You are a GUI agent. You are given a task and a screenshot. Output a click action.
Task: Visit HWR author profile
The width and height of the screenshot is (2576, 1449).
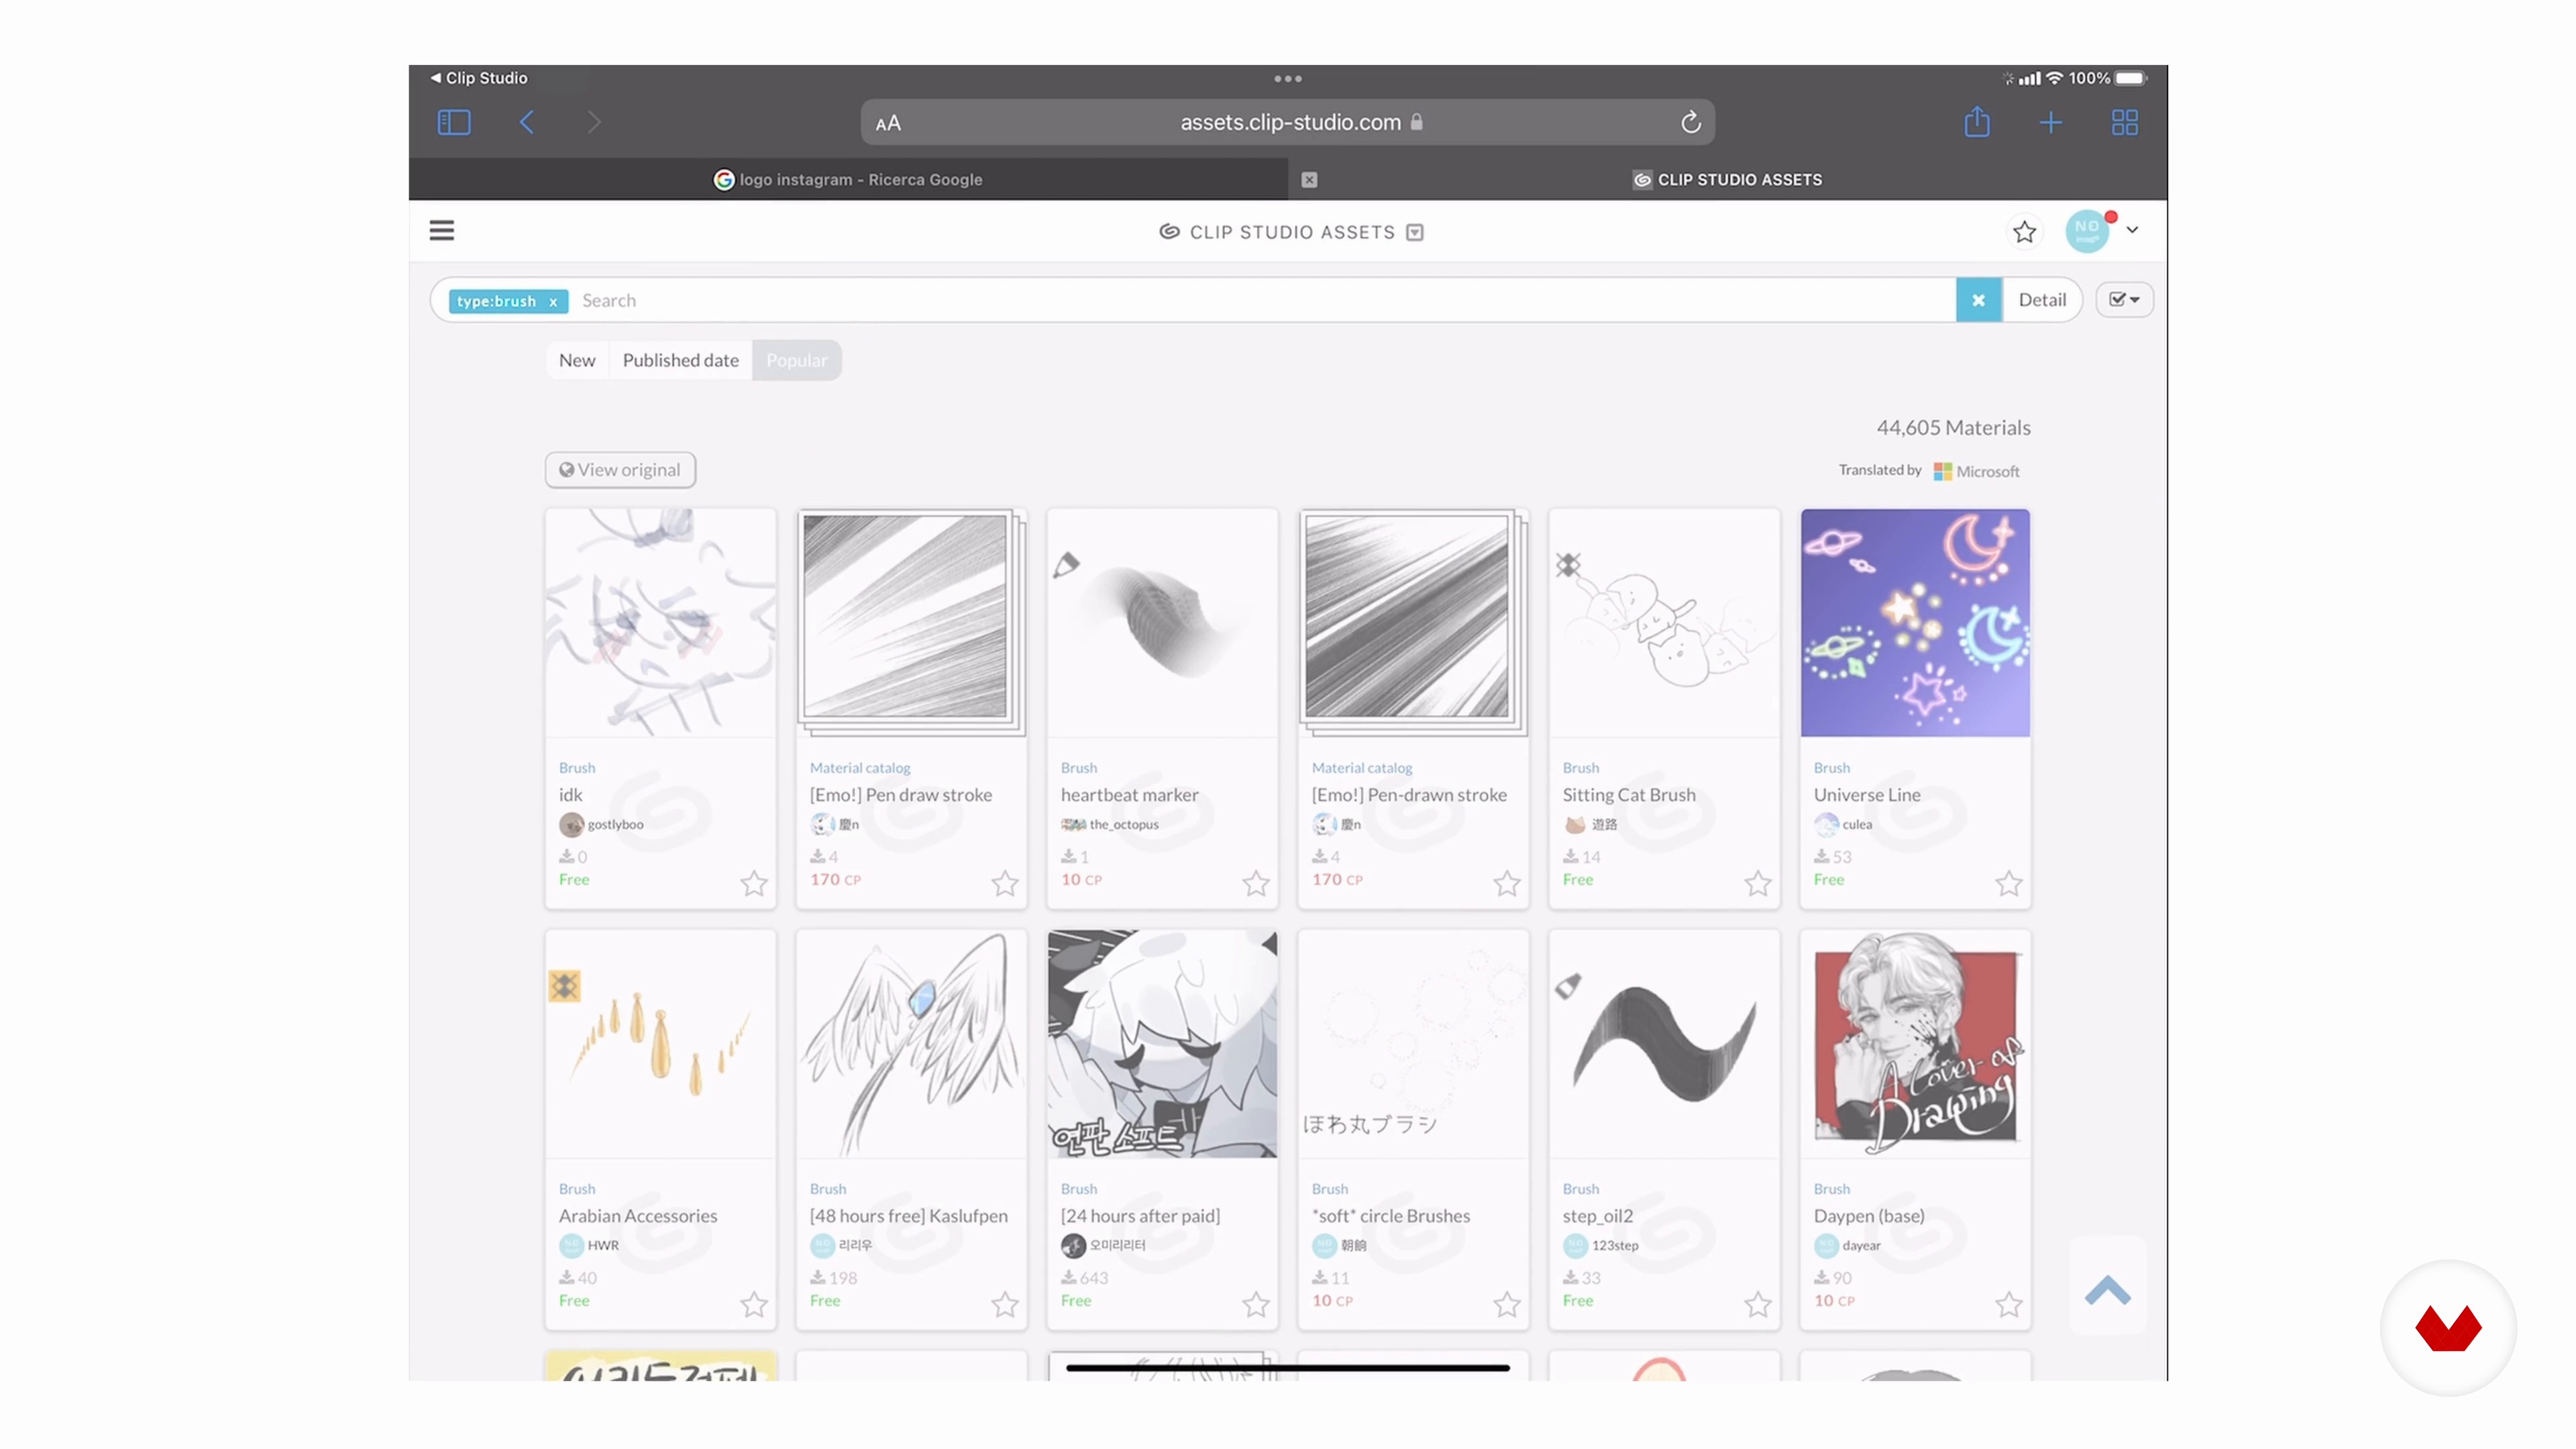coord(589,1245)
